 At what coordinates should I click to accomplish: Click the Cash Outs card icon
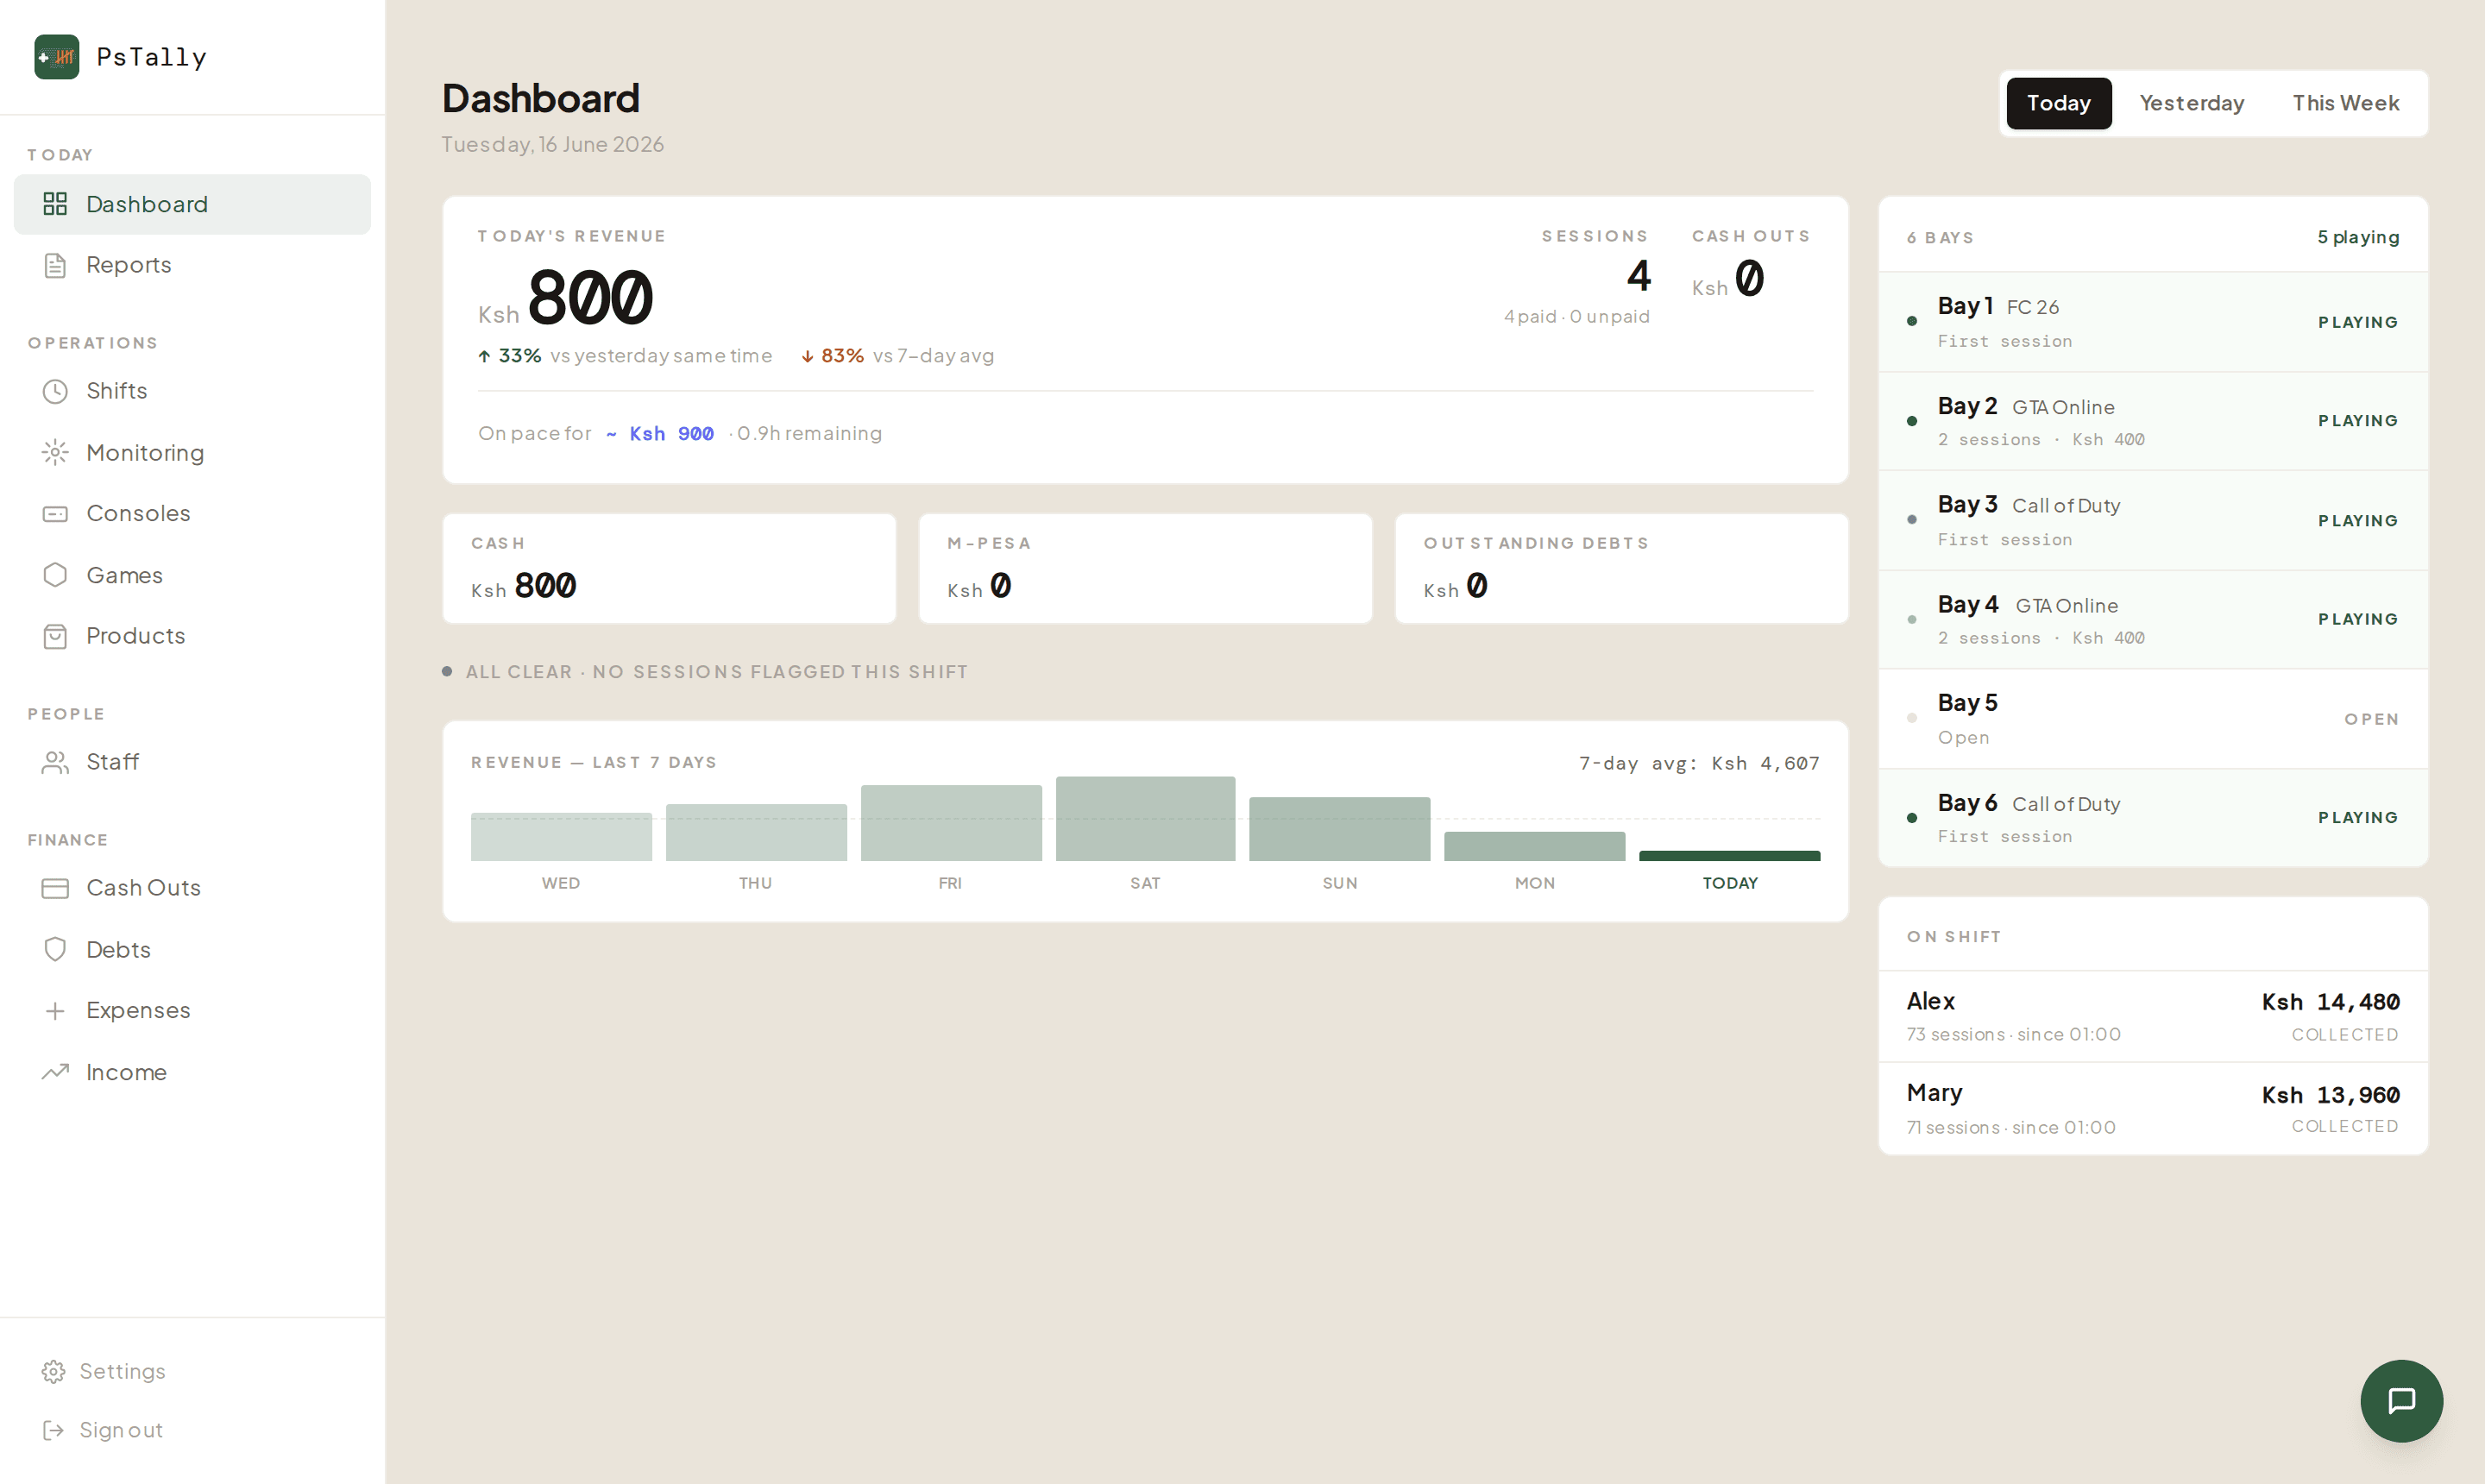pyautogui.click(x=55, y=888)
